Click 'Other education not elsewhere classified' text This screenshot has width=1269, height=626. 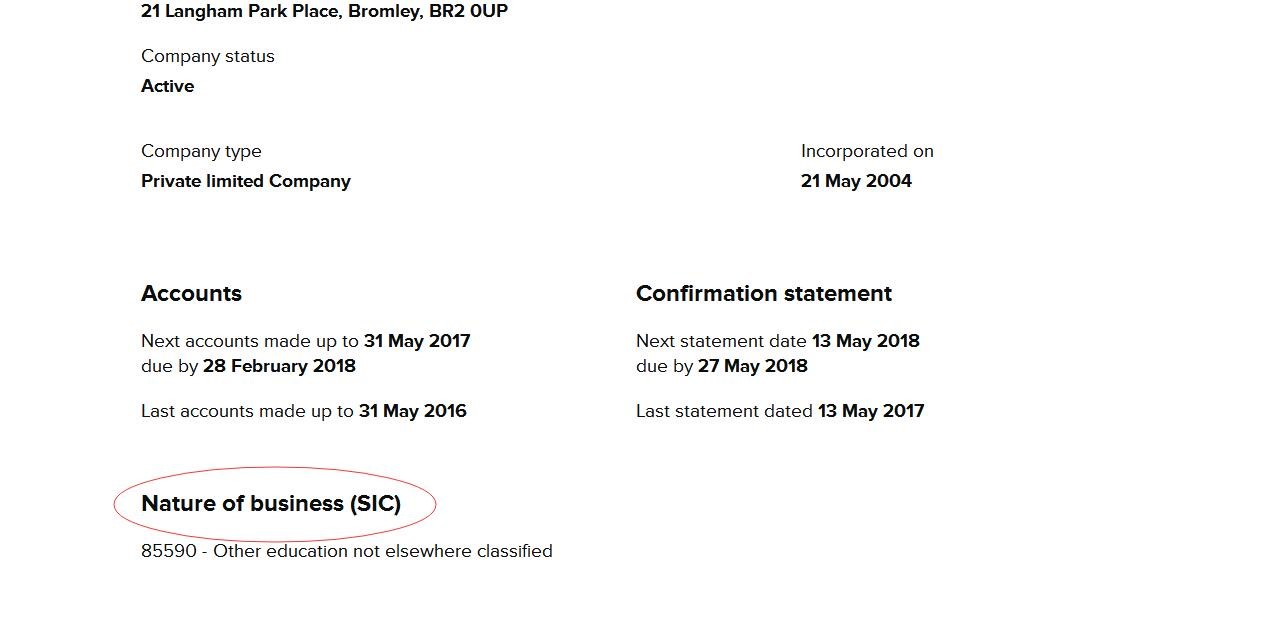pos(382,551)
